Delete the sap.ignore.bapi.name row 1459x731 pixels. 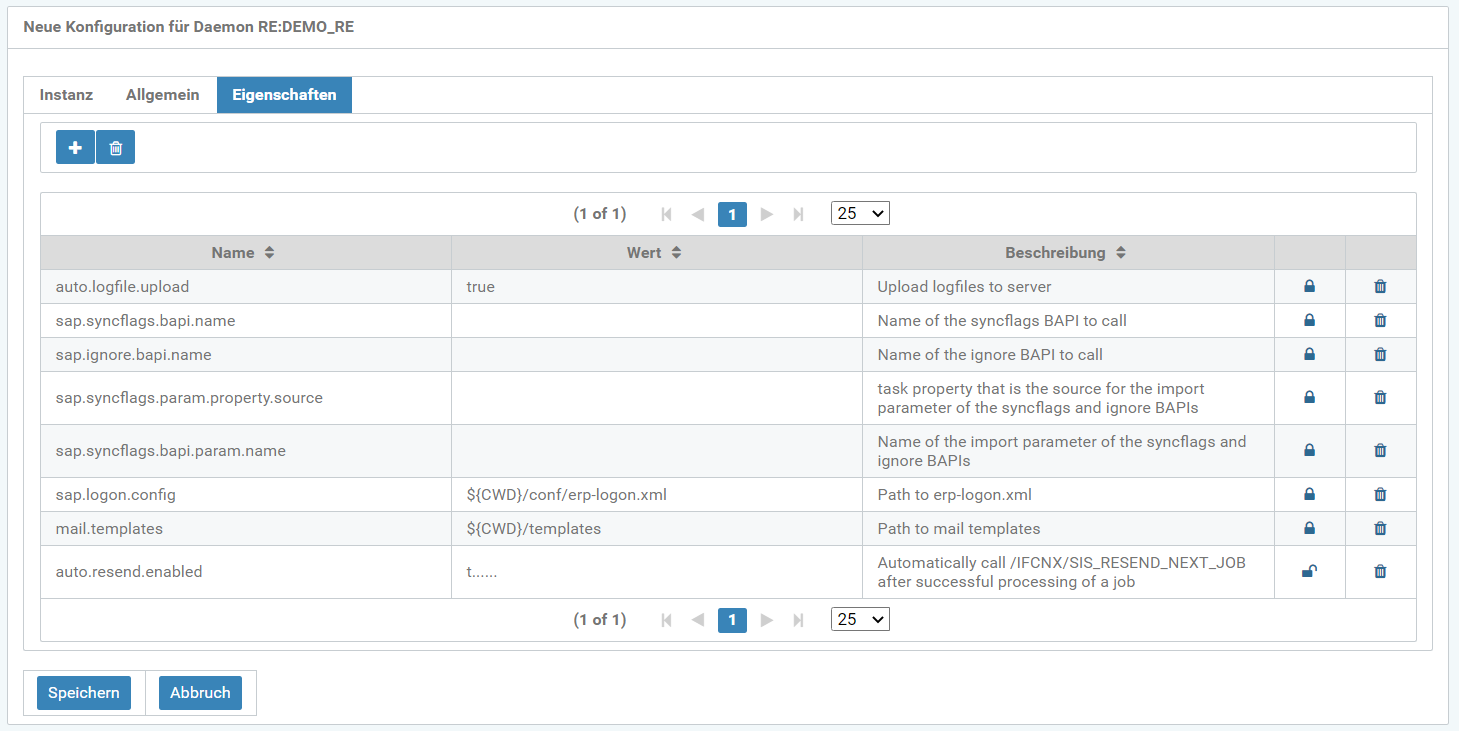(x=1380, y=355)
